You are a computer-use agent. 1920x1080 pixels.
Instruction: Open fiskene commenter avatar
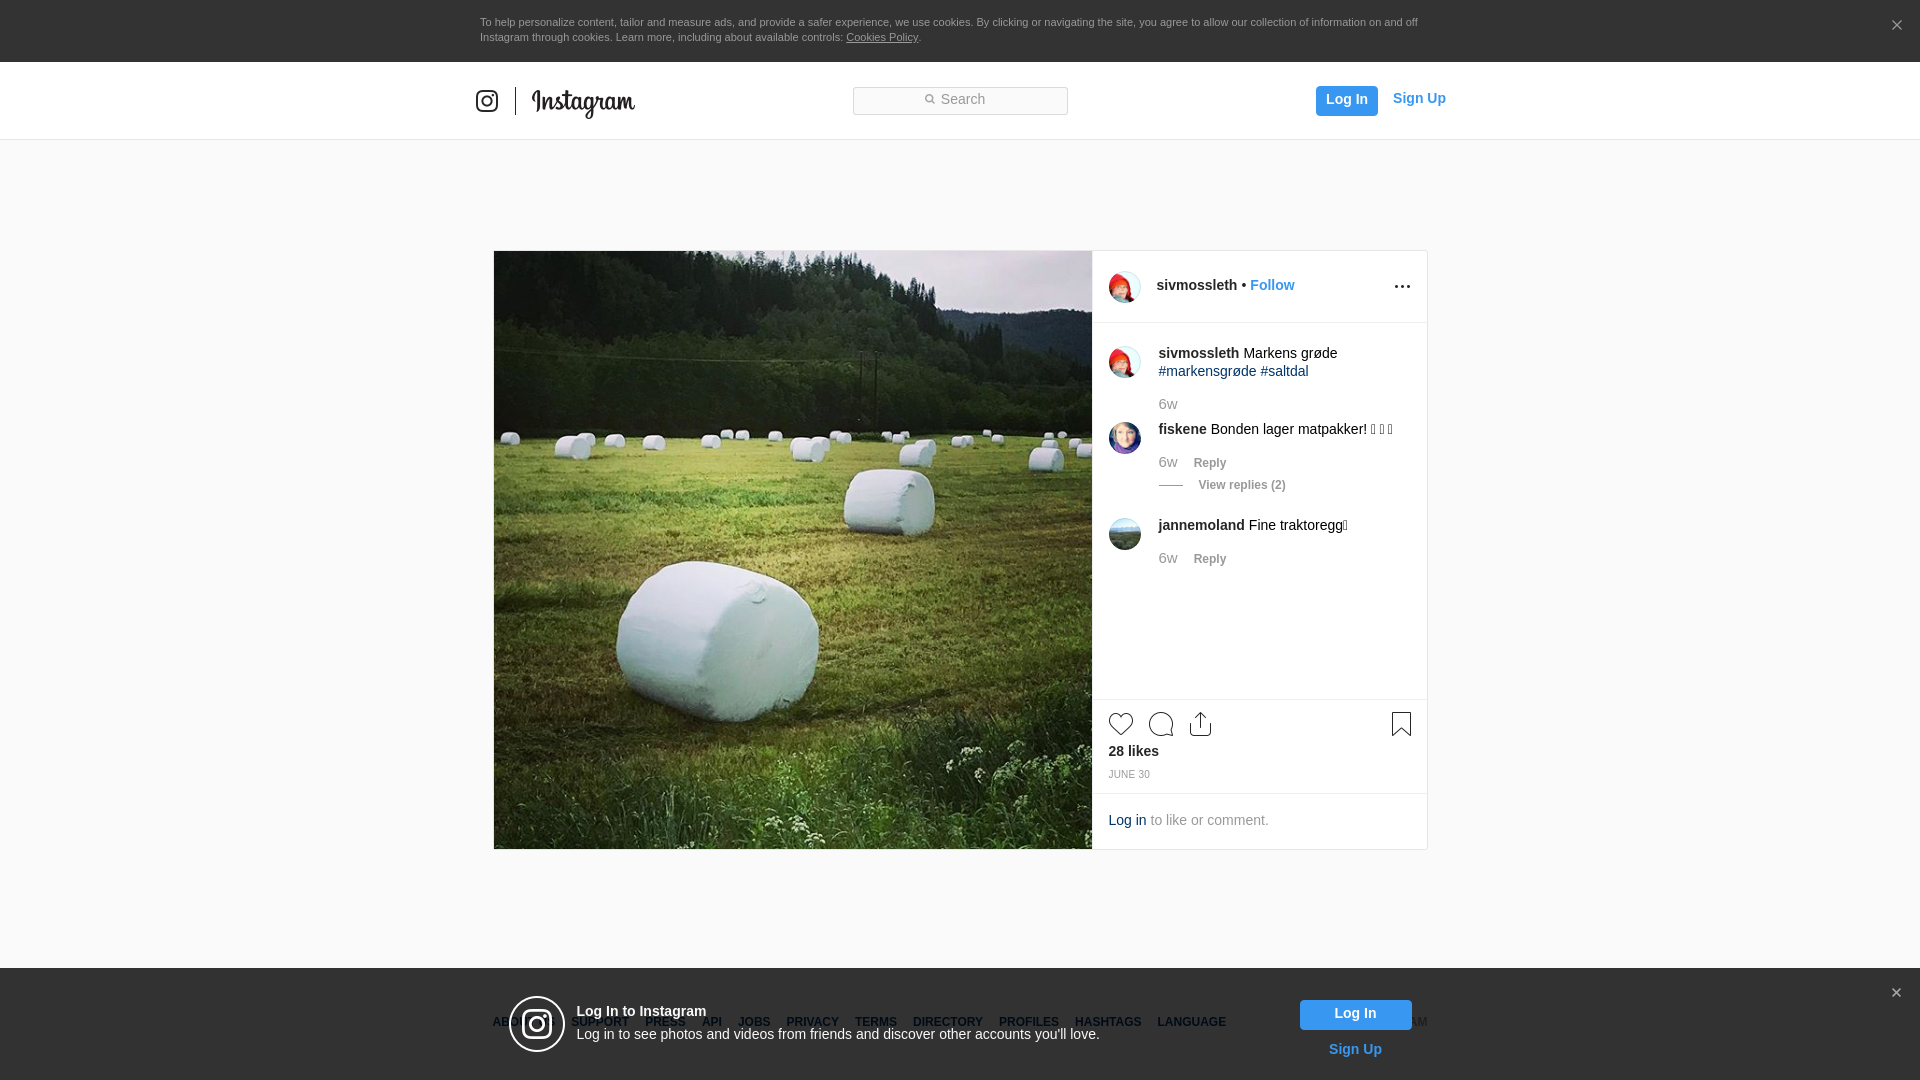click(1125, 438)
